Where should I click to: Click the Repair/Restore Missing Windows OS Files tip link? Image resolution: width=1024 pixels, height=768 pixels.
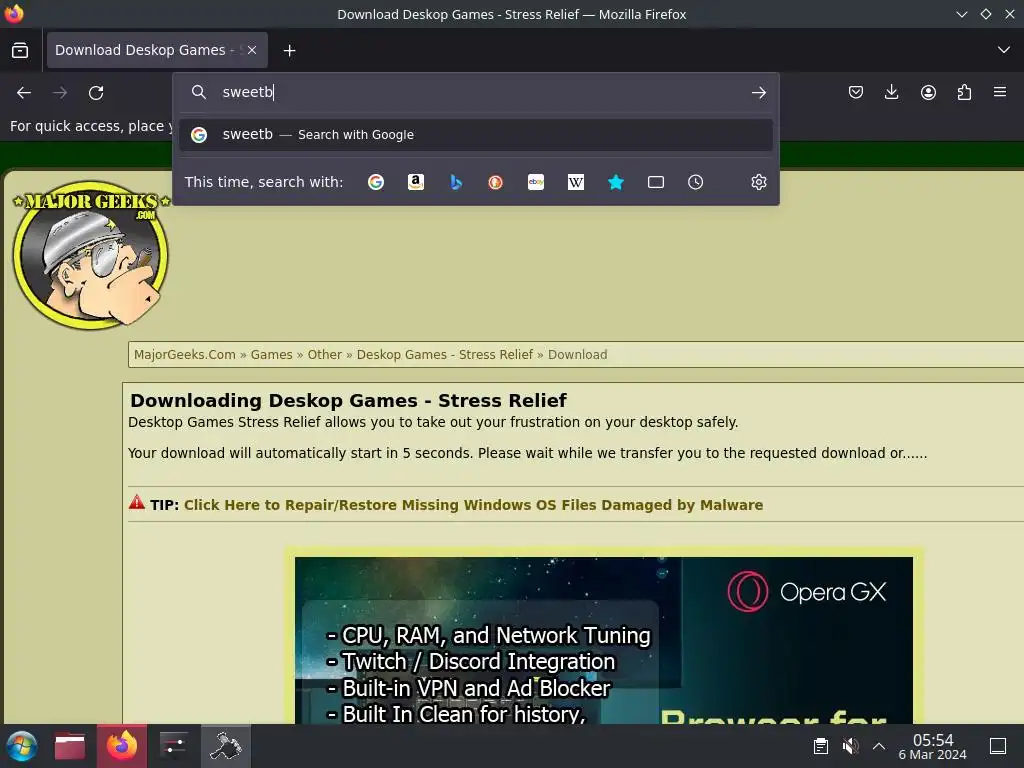pyautogui.click(x=473, y=505)
